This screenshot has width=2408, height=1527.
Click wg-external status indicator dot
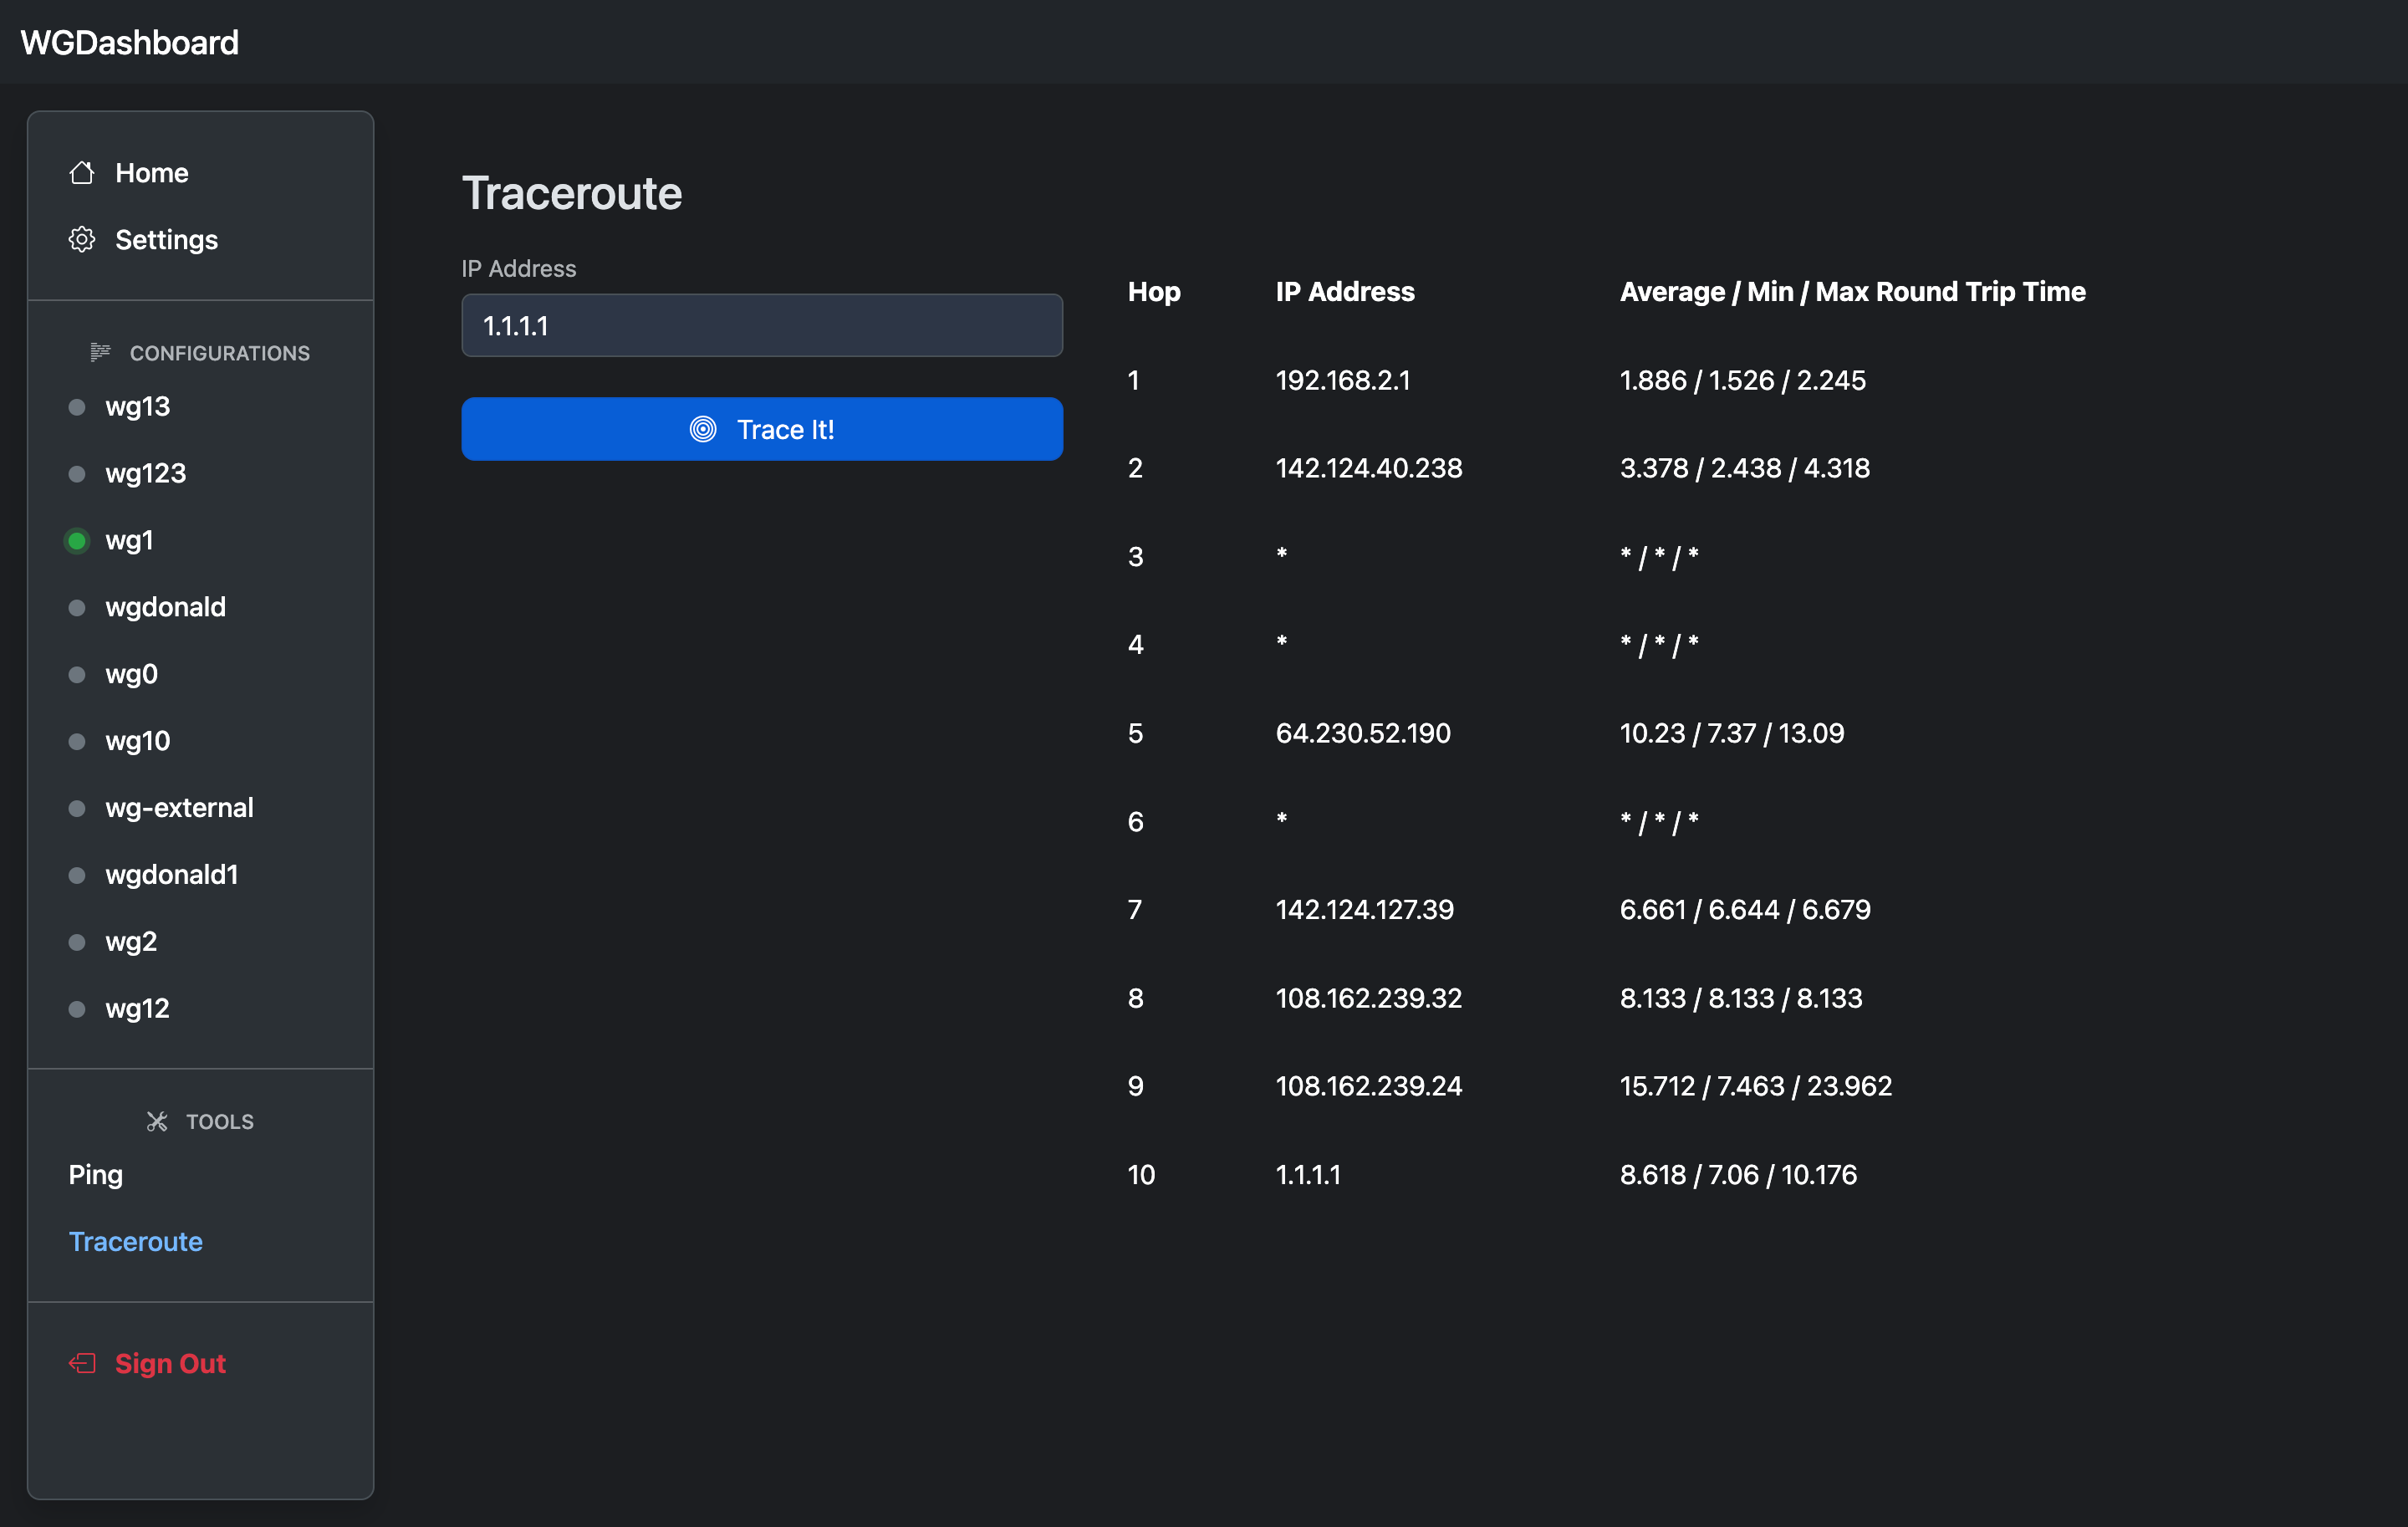pyautogui.click(x=77, y=808)
